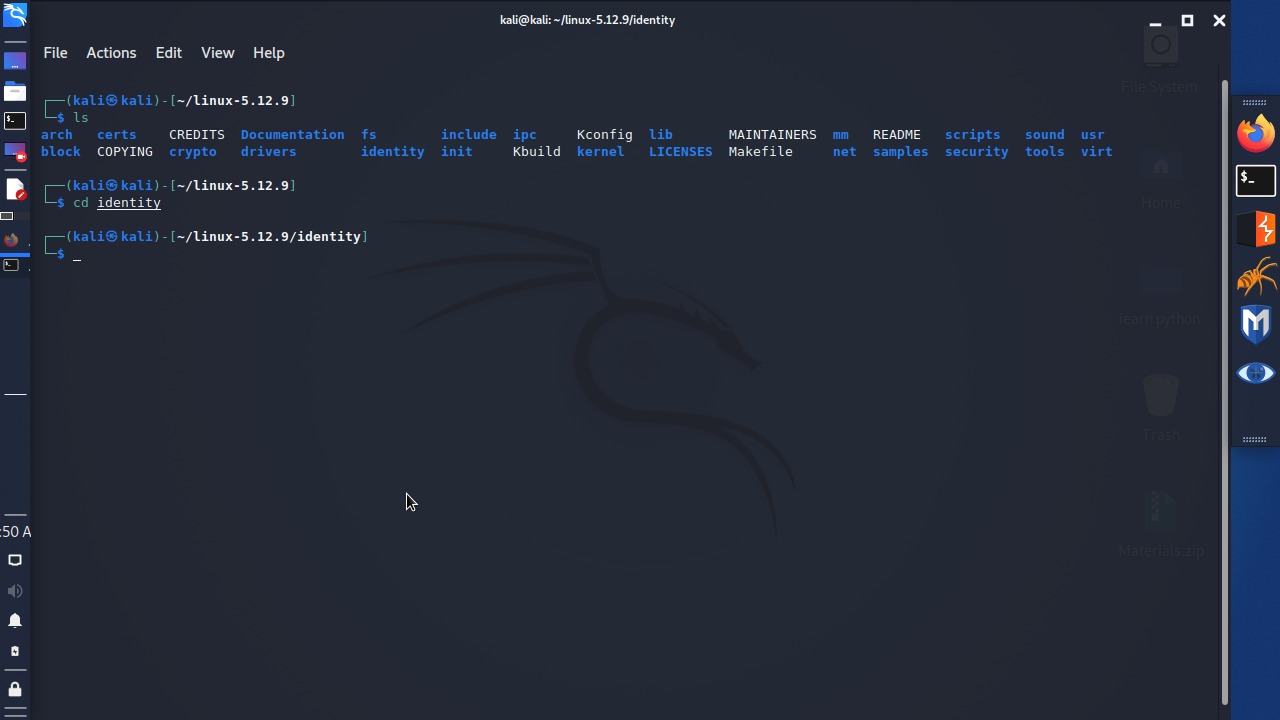Launch Burp Suite from the right dock
This screenshot has height=720, width=1280.
tap(1256, 229)
